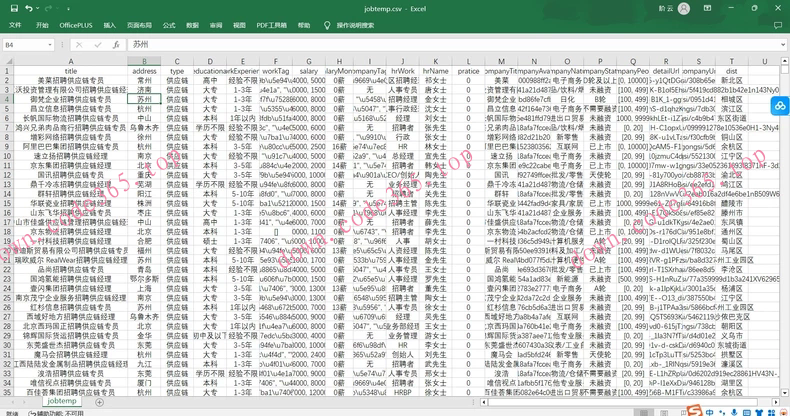Click the Name Box showing B4

[x=25, y=45]
